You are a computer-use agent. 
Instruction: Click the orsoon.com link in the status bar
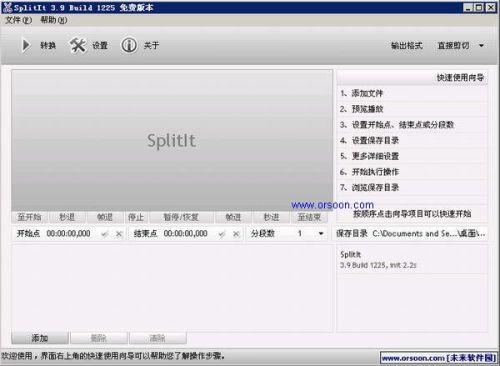pyautogui.click(x=438, y=358)
